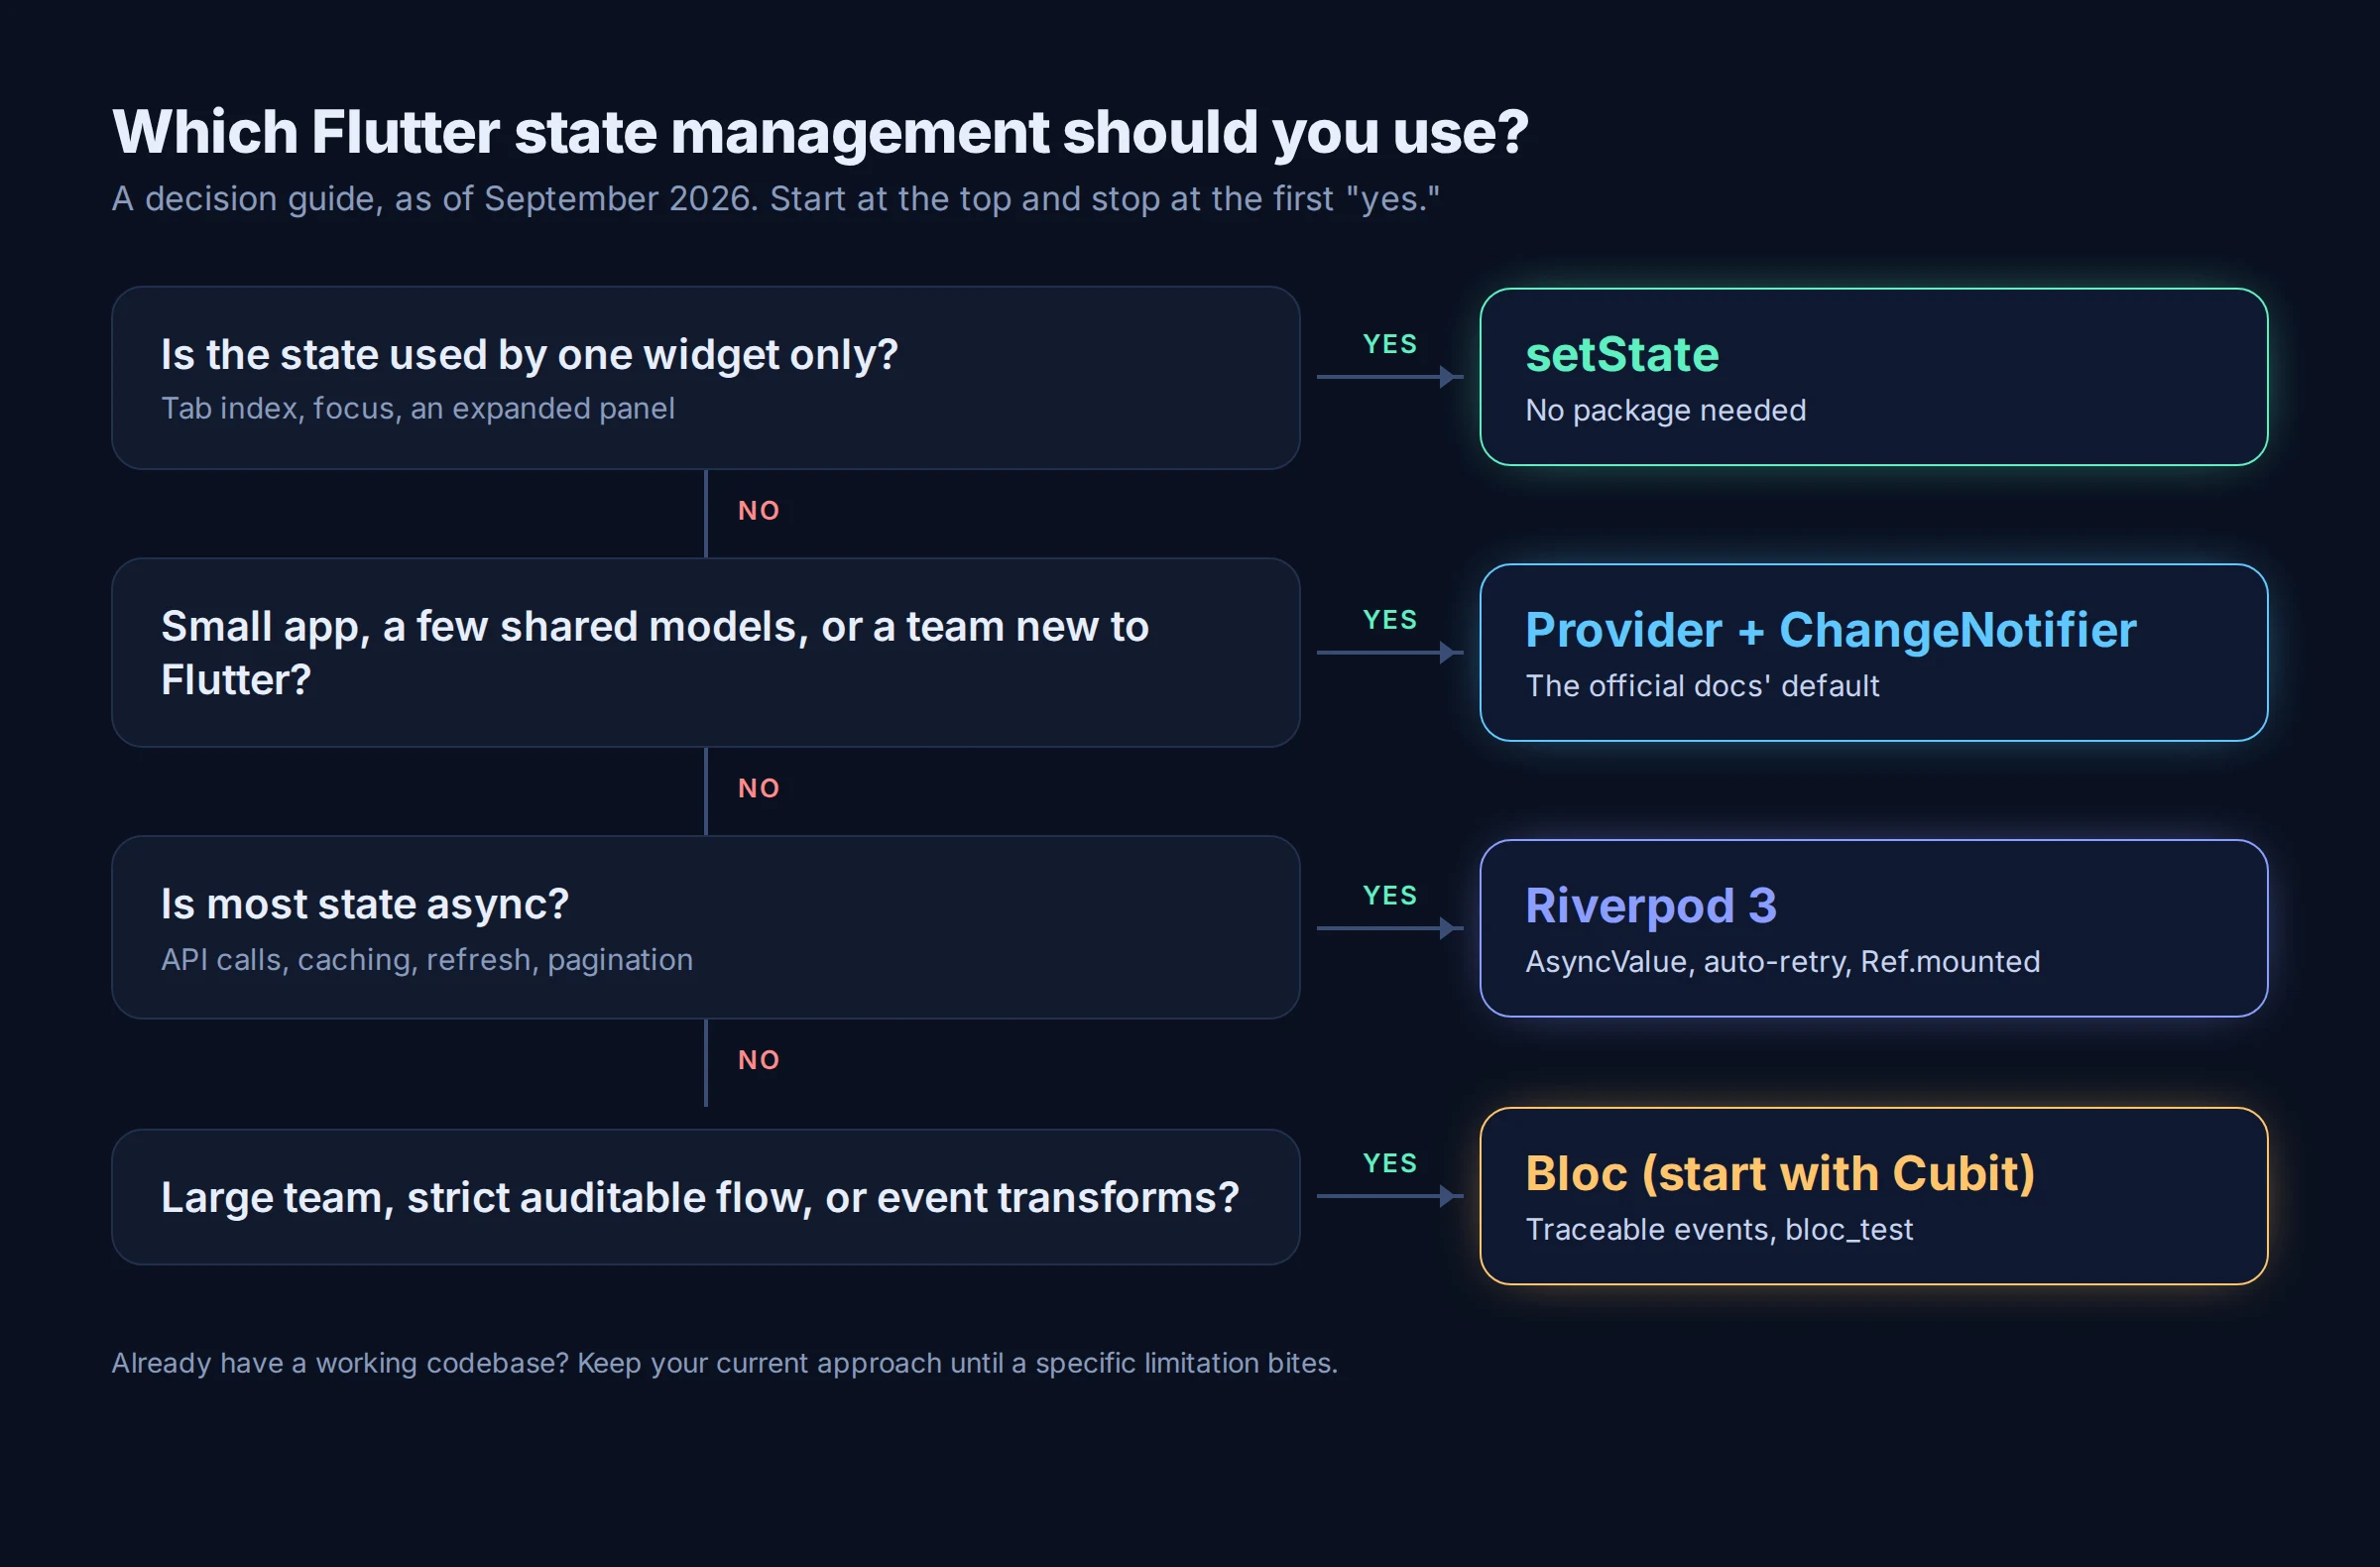Click the subtitle mentioning September 2026
2380x1567 pixels.
(776, 199)
